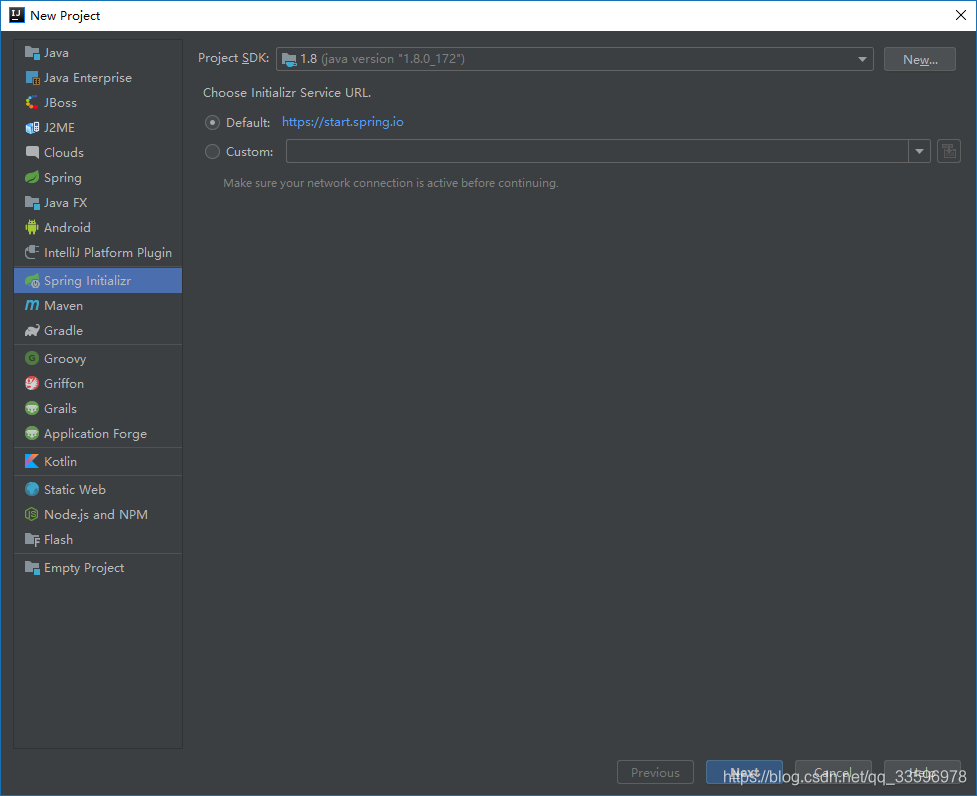Click the Application Forge icon
Viewport: 977px width, 796px height.
point(32,434)
